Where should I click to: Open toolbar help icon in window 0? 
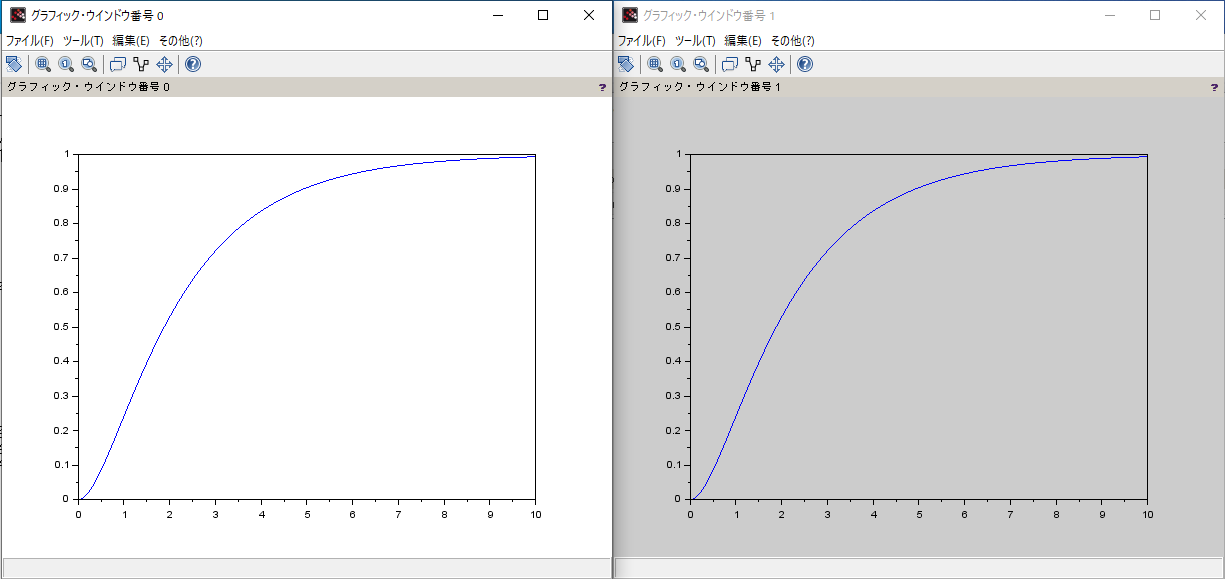[x=193, y=64]
